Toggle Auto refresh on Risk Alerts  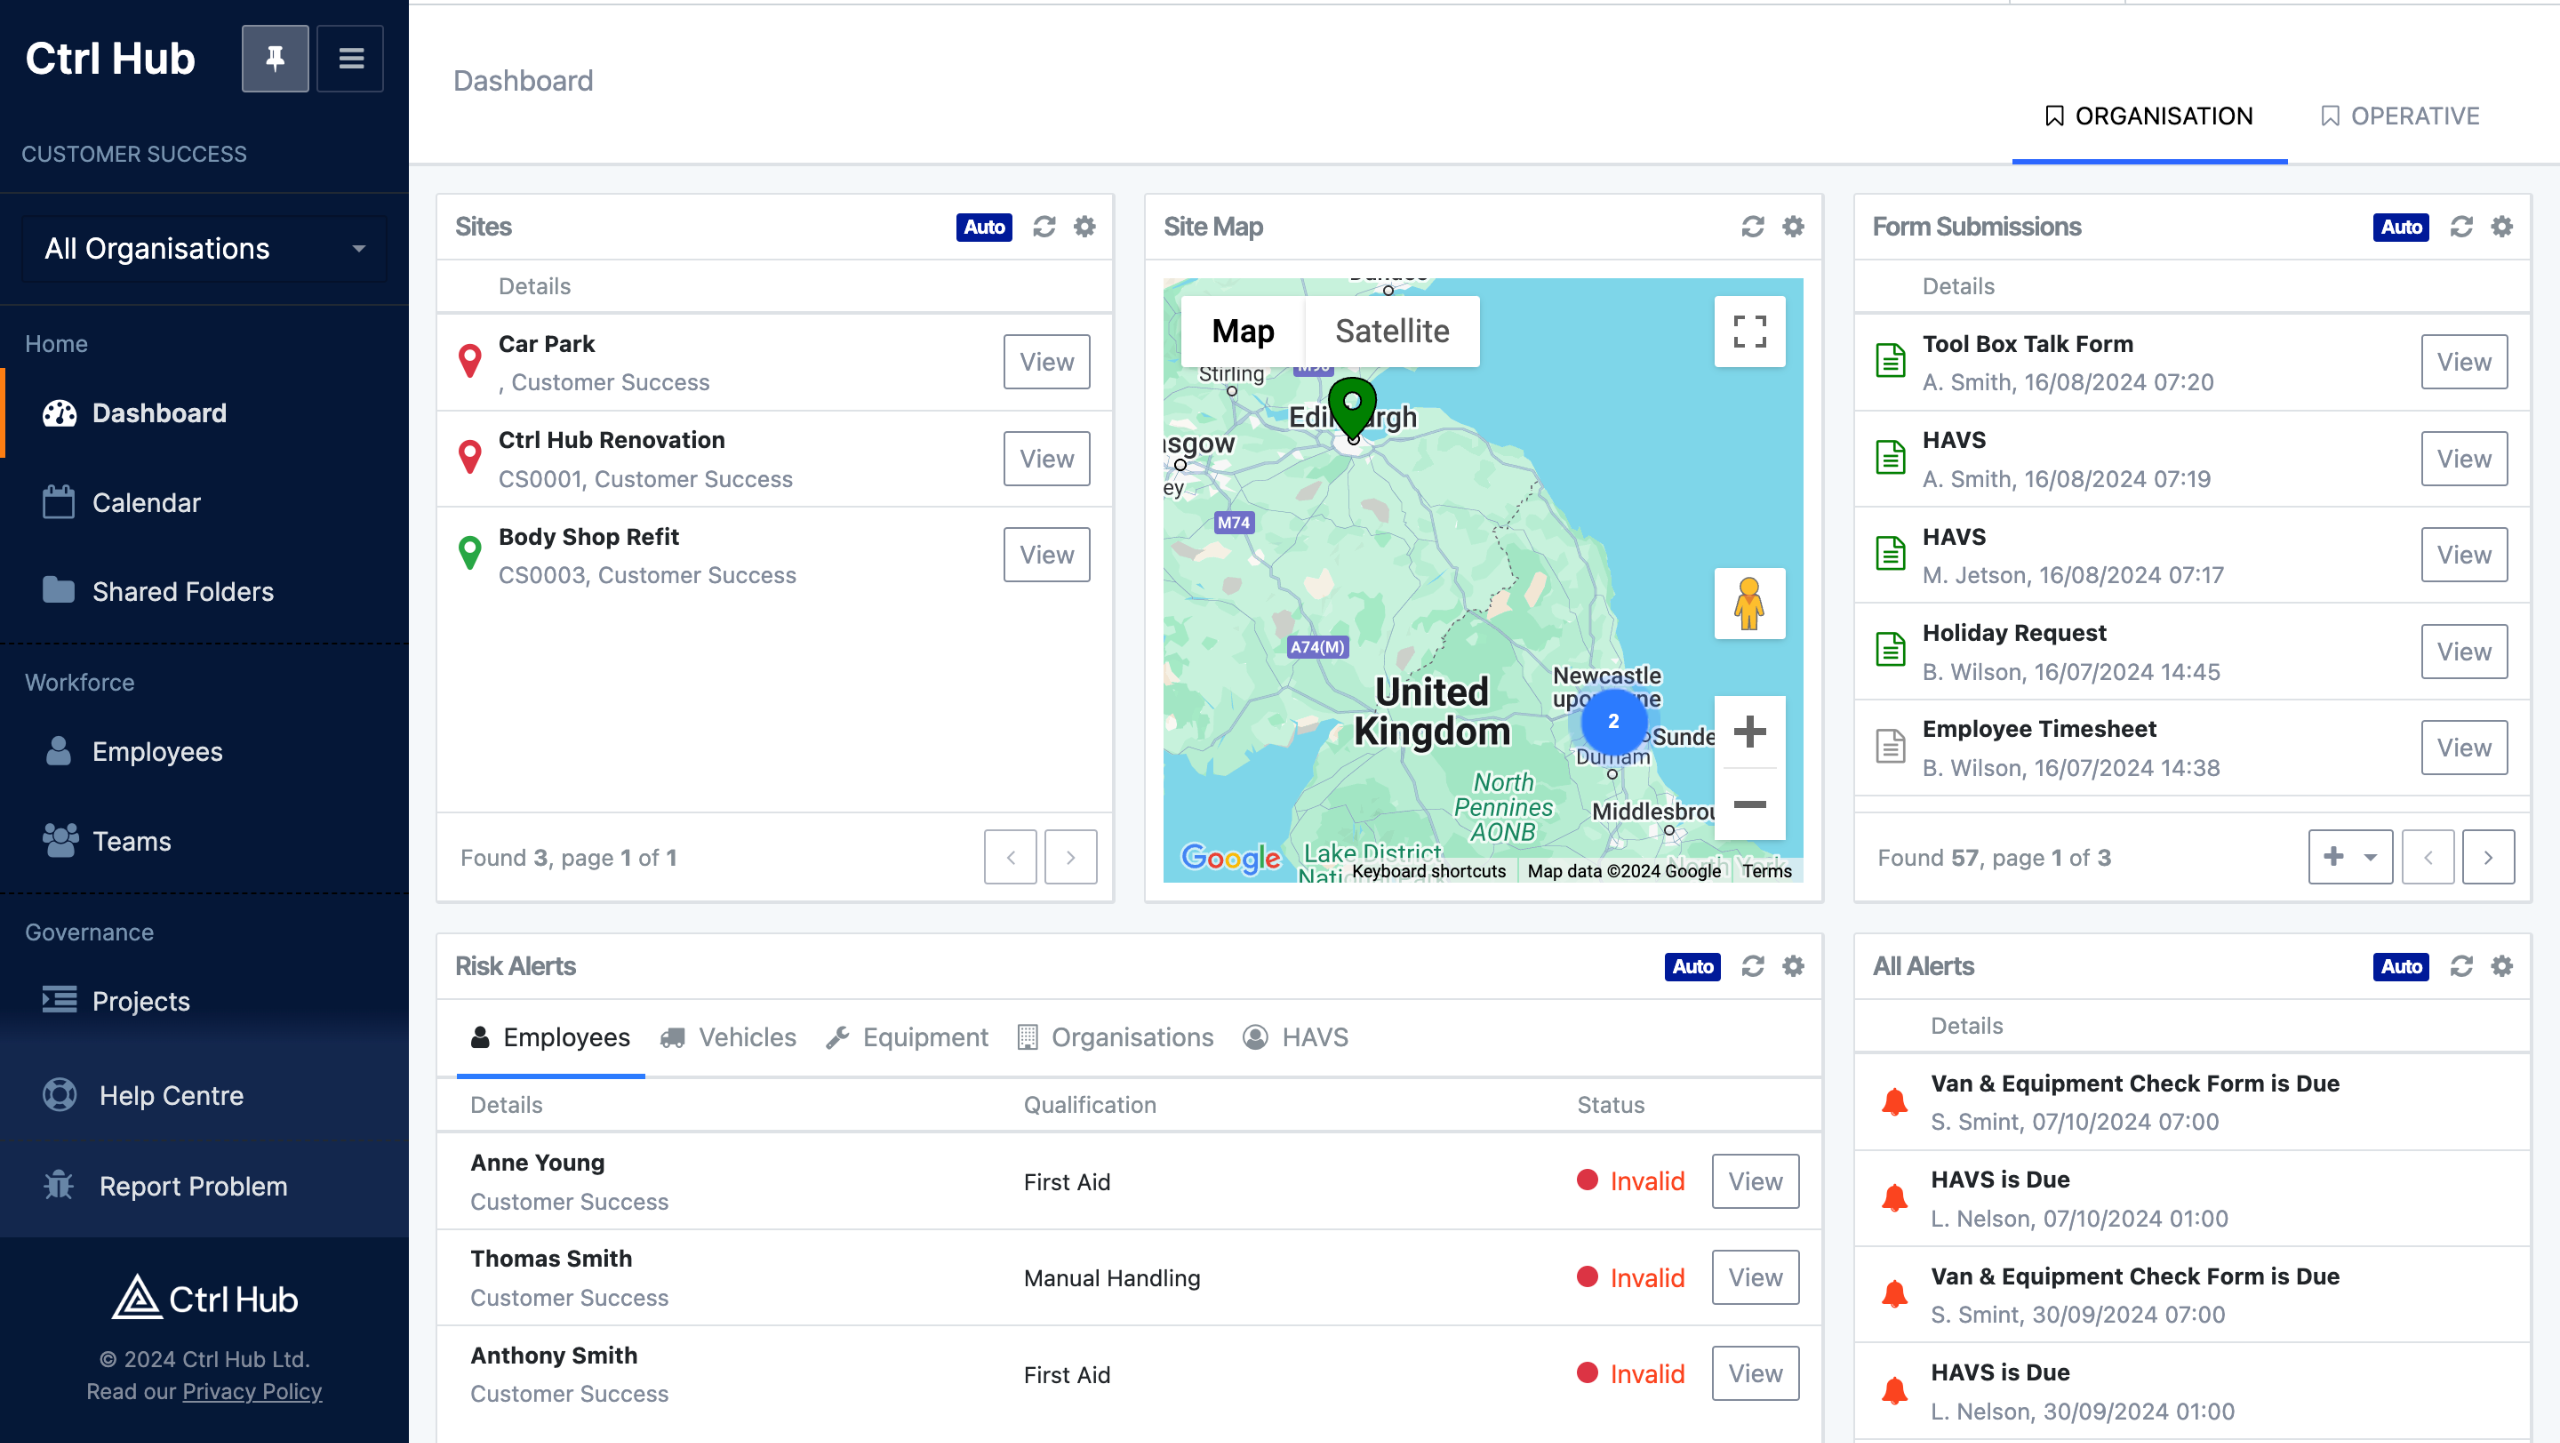click(1692, 966)
